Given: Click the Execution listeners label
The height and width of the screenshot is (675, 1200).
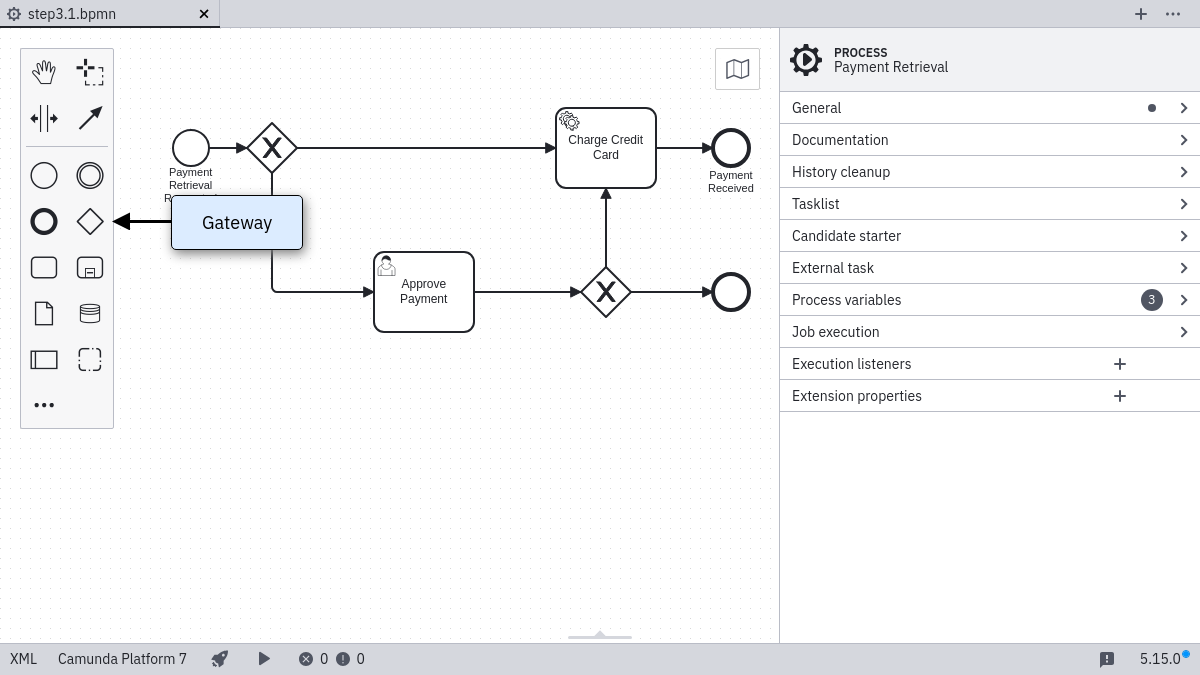Looking at the screenshot, I should [x=851, y=364].
